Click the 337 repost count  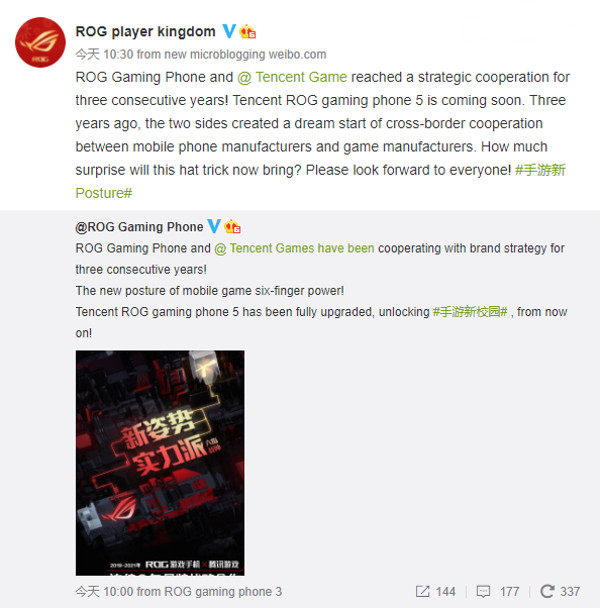click(570, 591)
